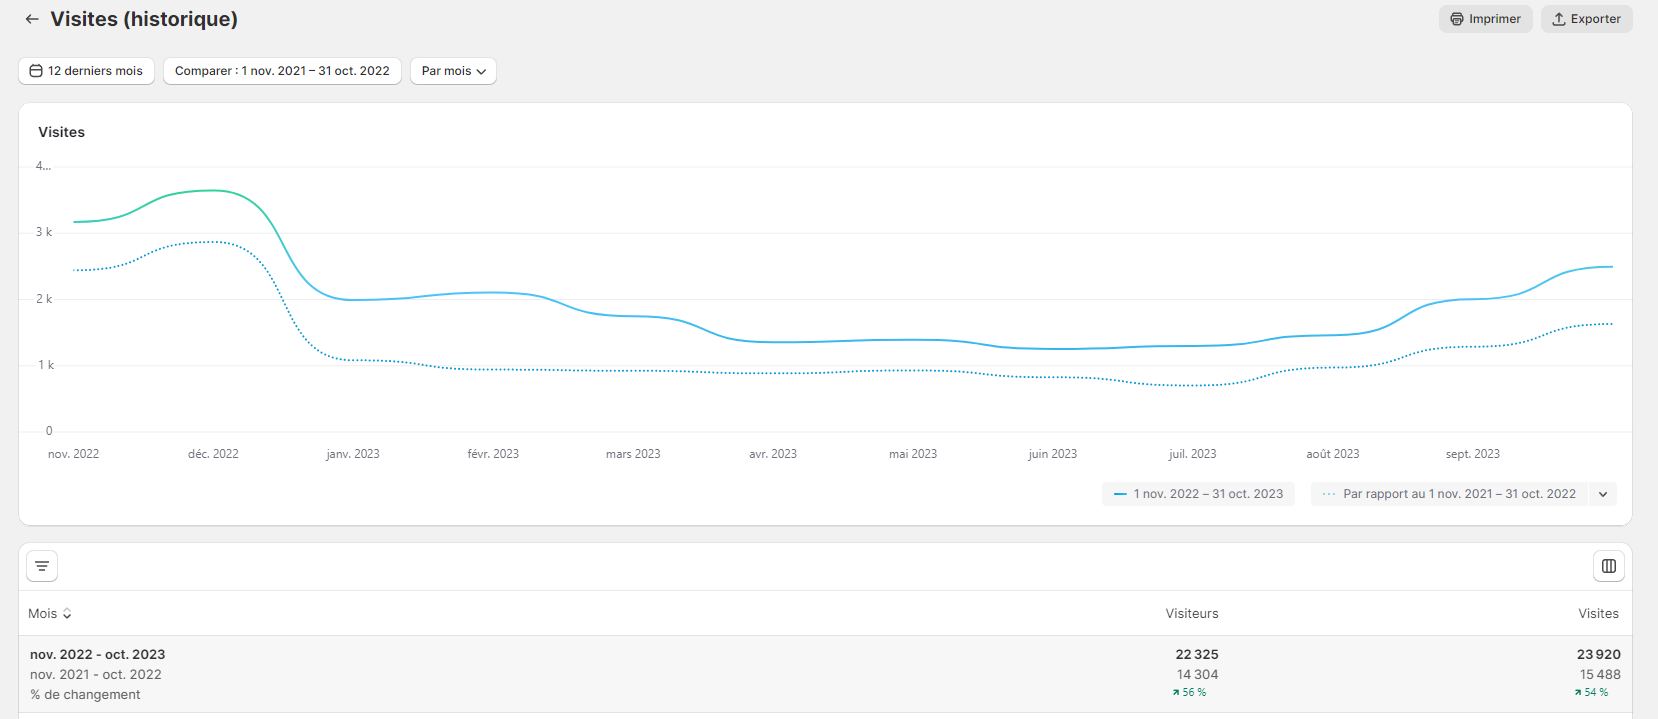Expand the Par mois grouping dropdown
The image size is (1658, 719).
(x=453, y=71)
